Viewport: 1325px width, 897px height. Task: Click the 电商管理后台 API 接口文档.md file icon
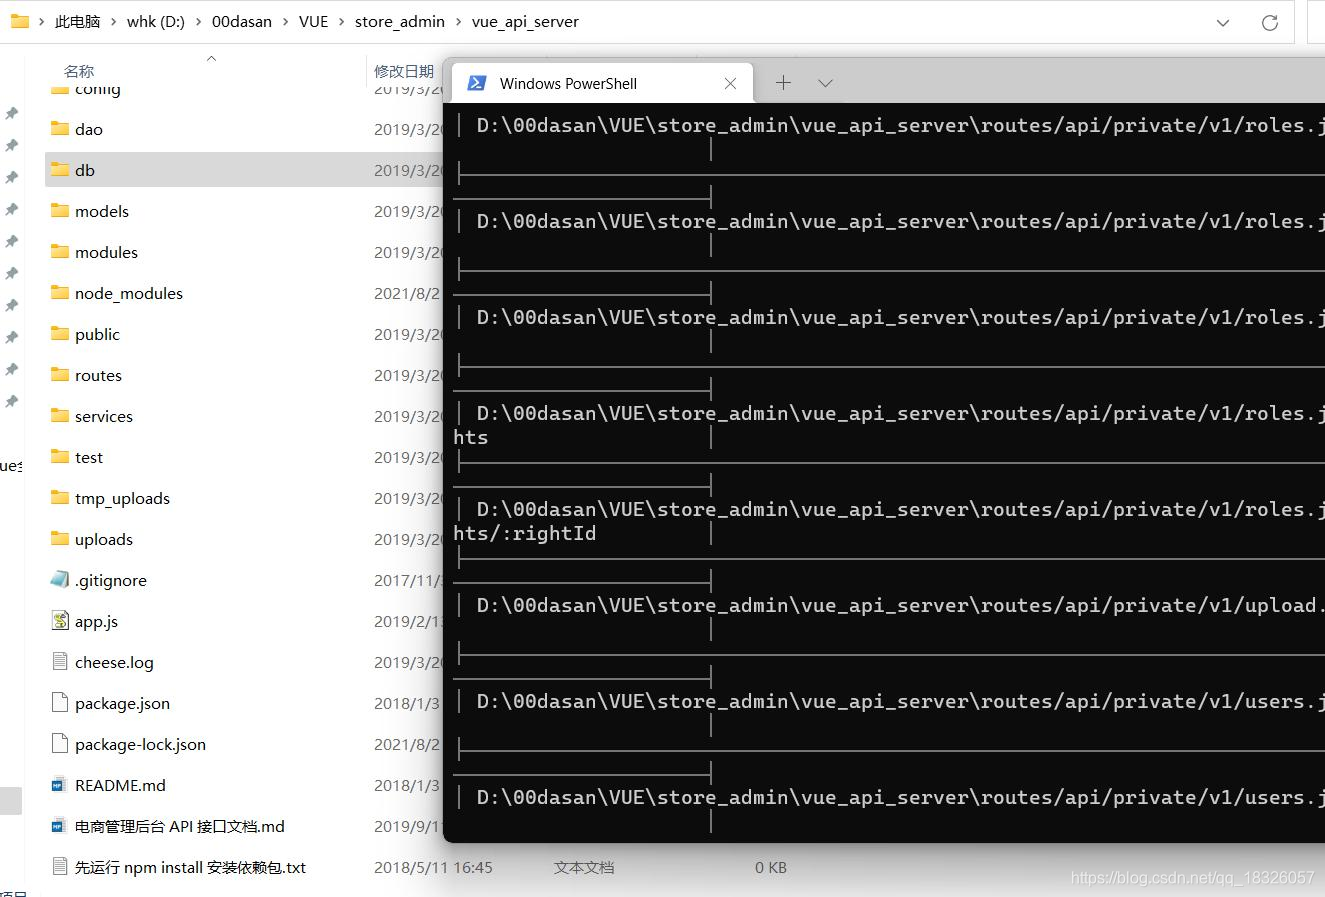pyautogui.click(x=58, y=826)
